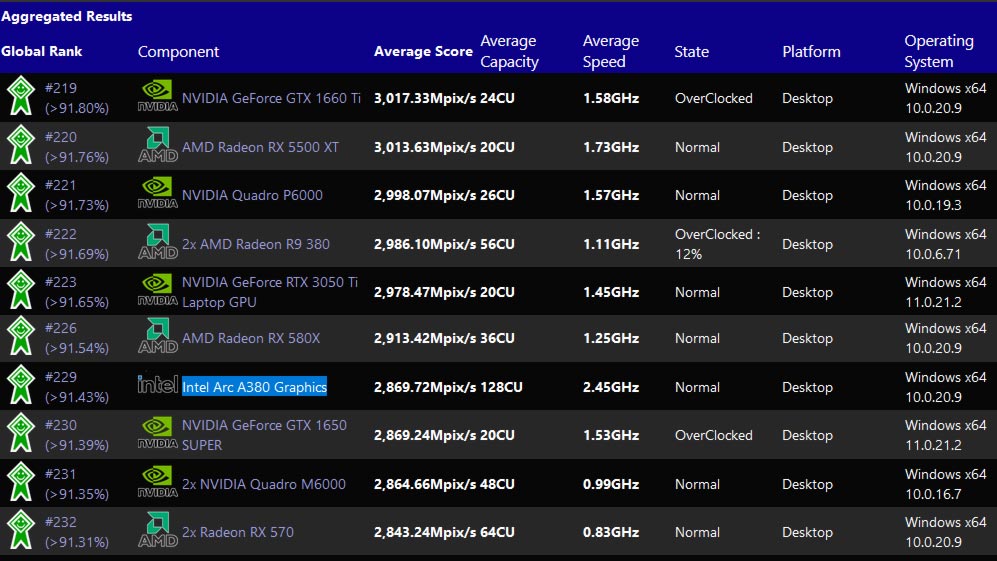Image resolution: width=997 pixels, height=561 pixels.
Task: Open the NVIDIA GeForce GTX 1660 Ti link
Action: coord(272,98)
